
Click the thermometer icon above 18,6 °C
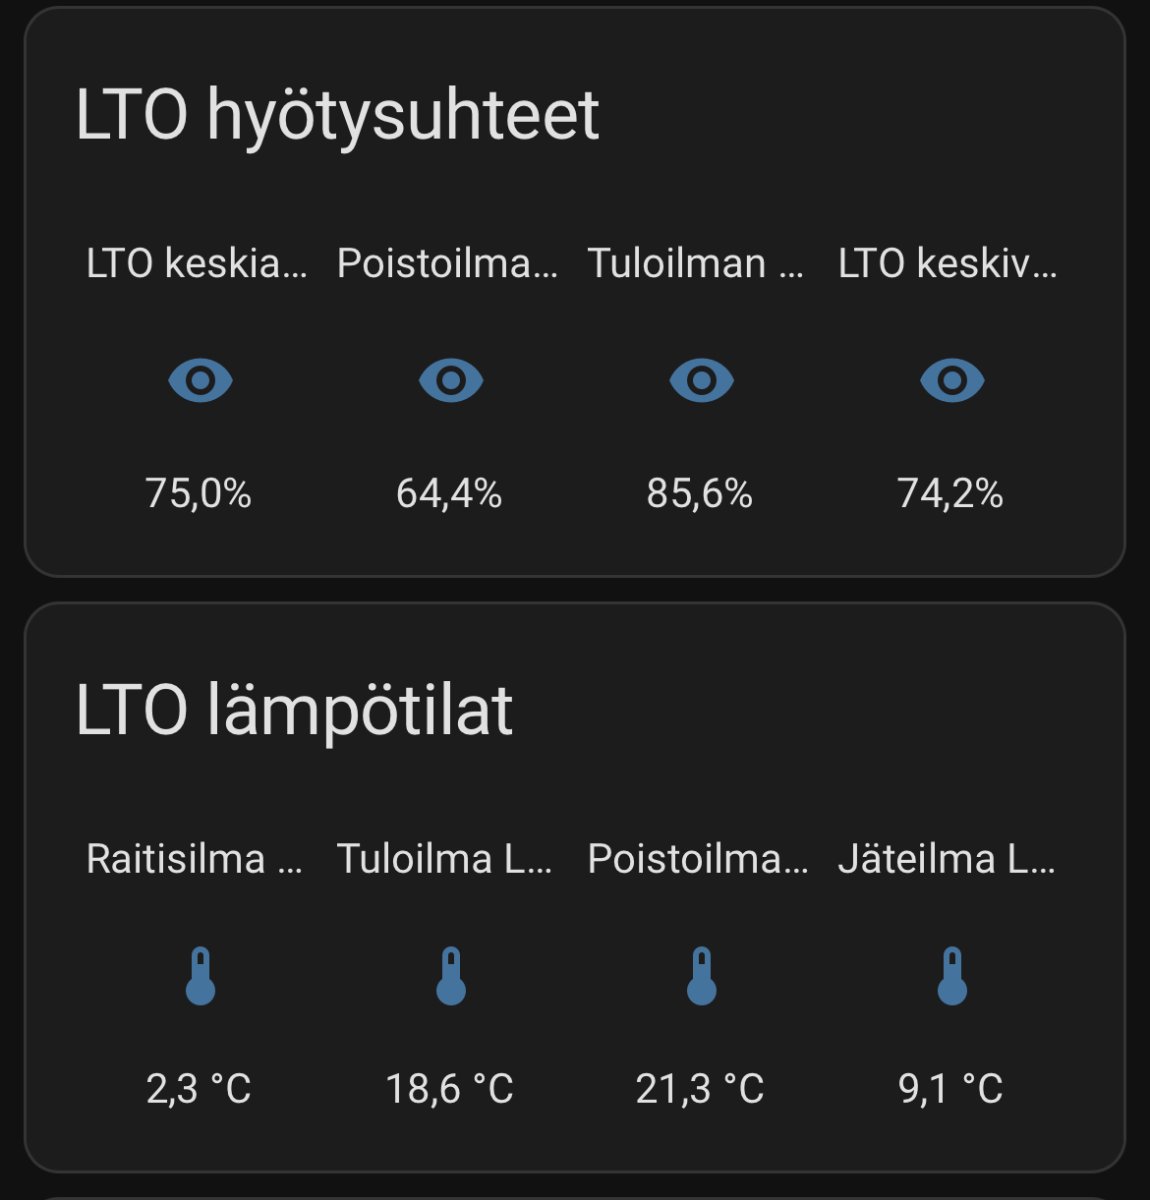tap(450, 976)
